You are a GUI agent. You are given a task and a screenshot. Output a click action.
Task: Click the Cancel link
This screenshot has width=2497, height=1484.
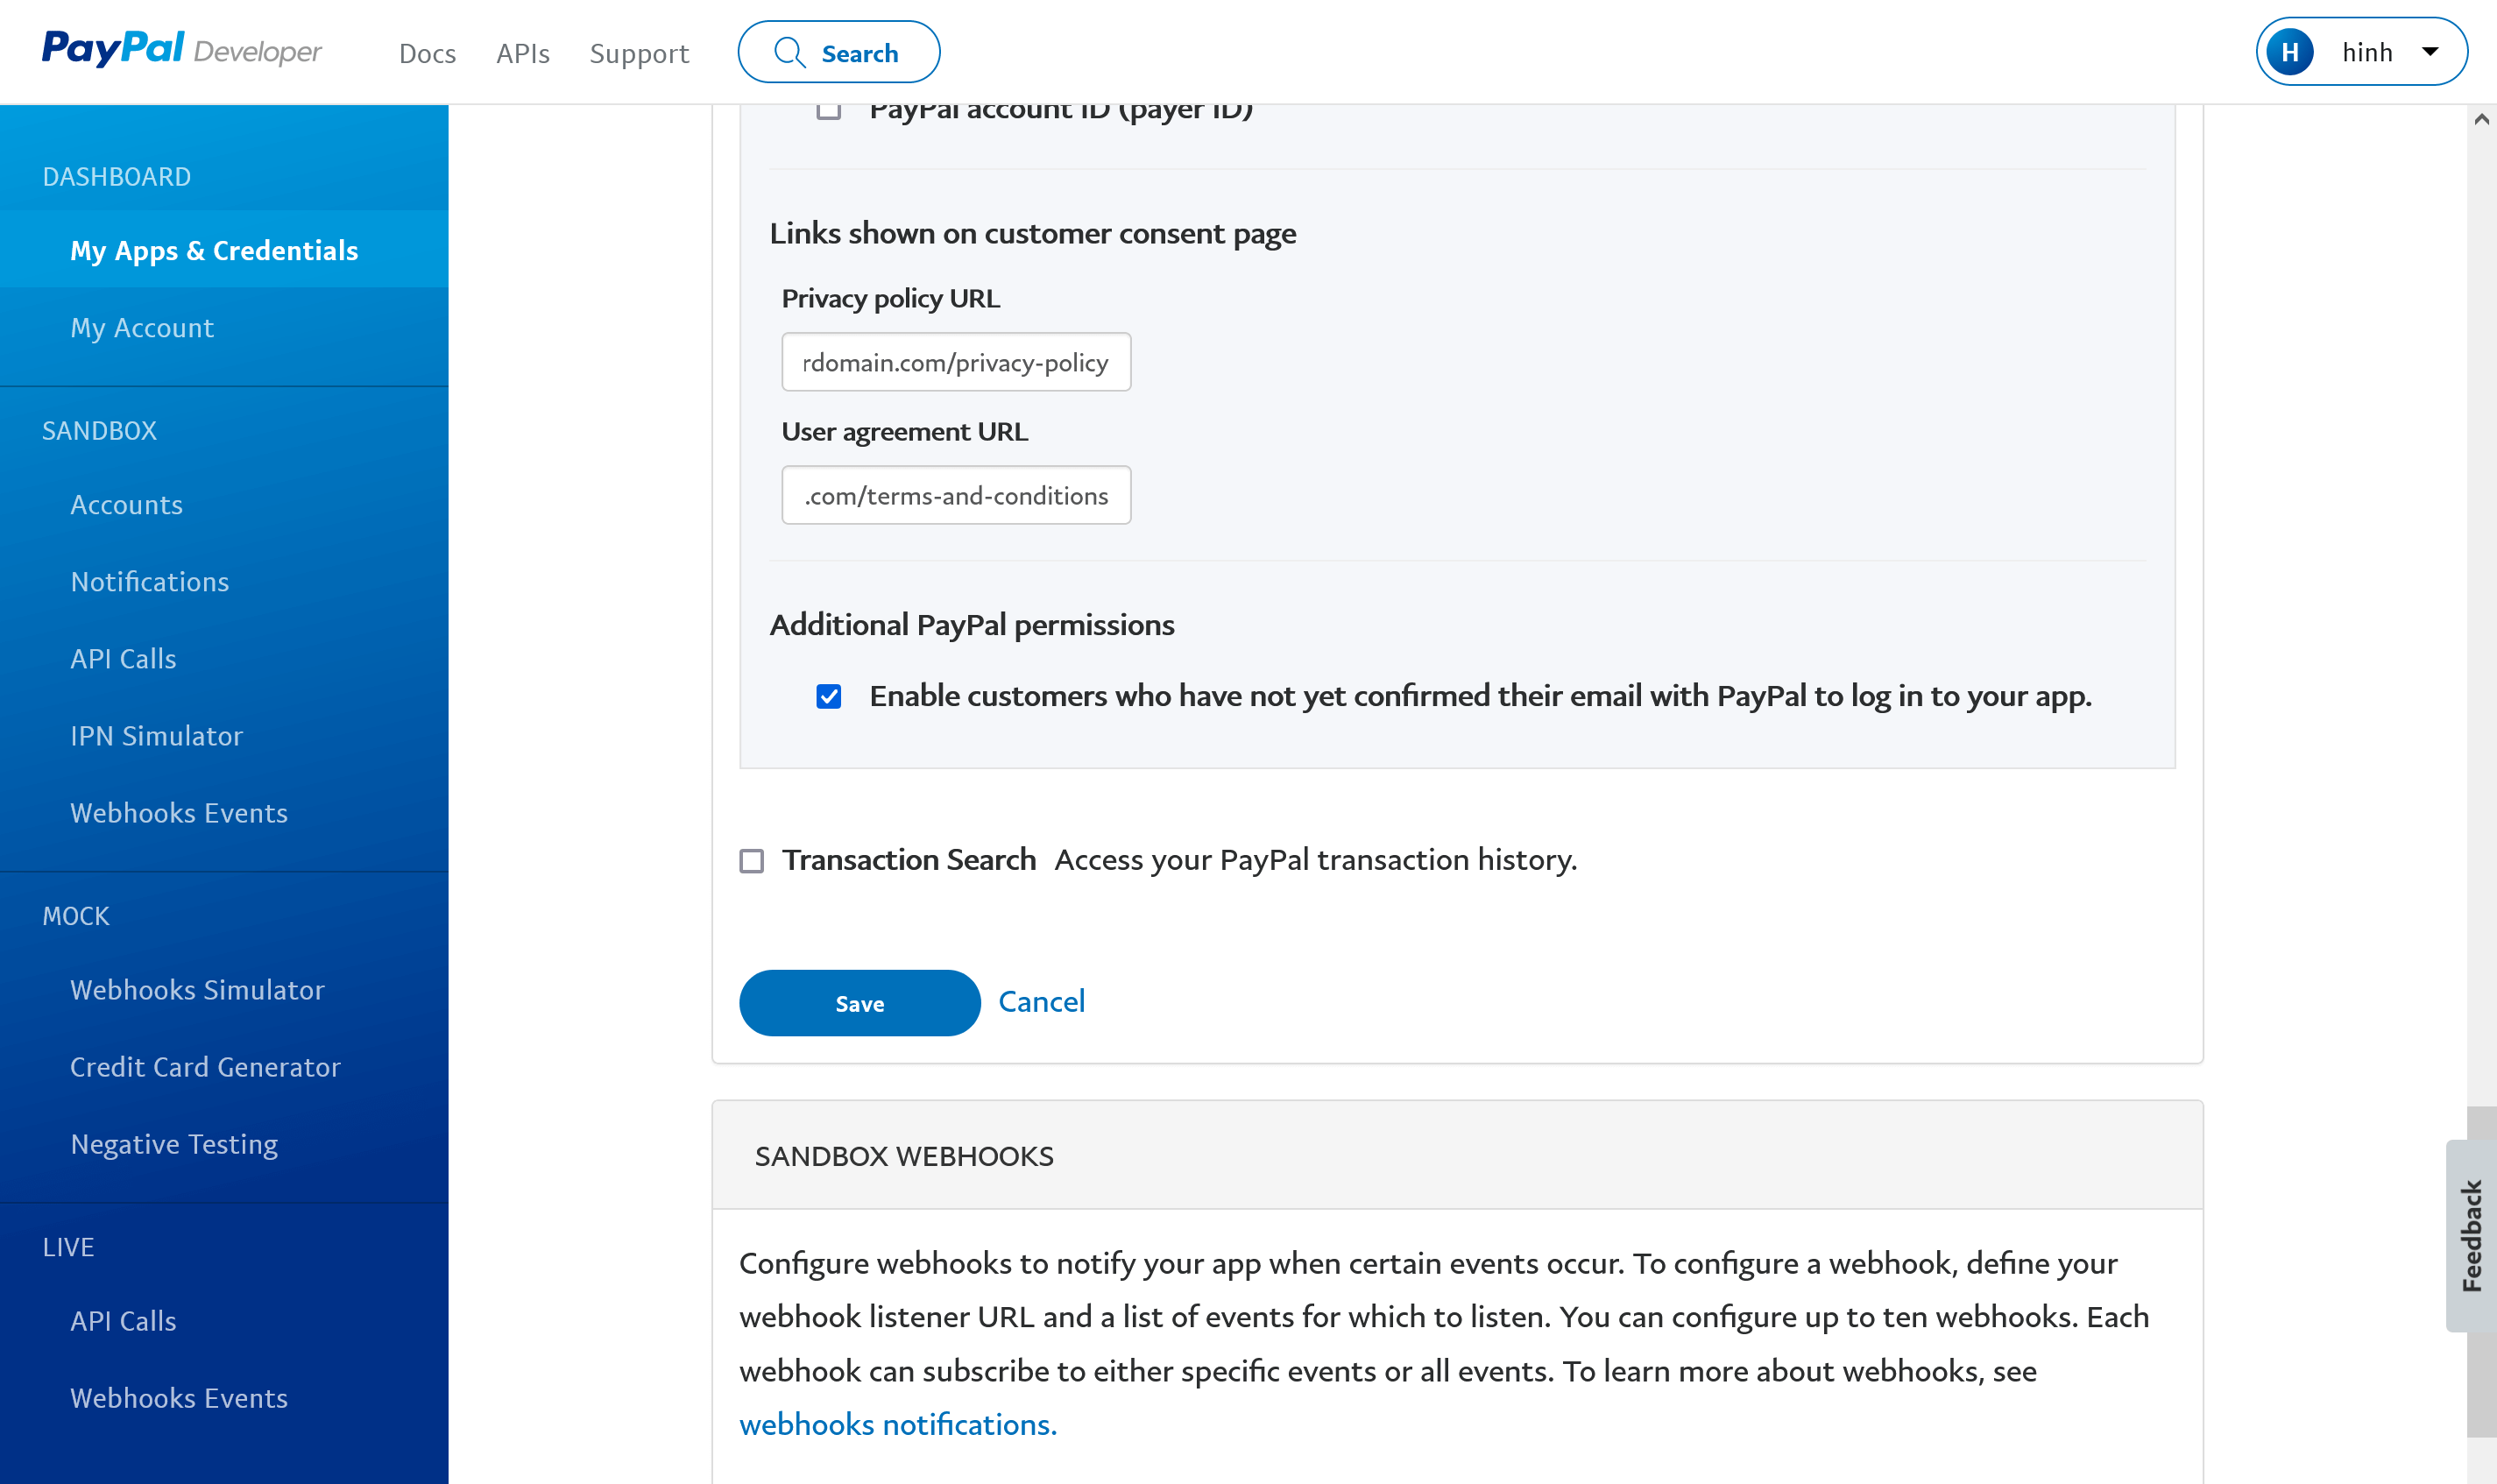tap(1041, 1001)
